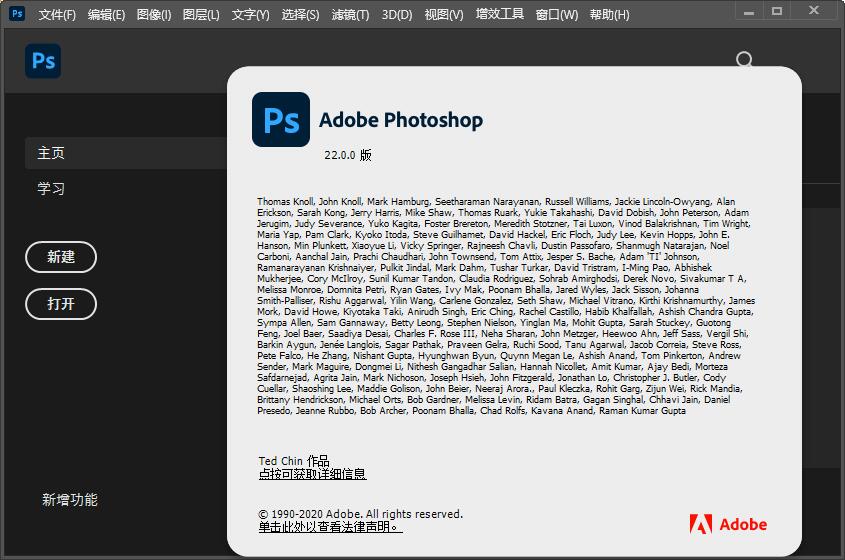Click the 22.0.0 版 version text
This screenshot has height=560, width=845.
click(348, 155)
